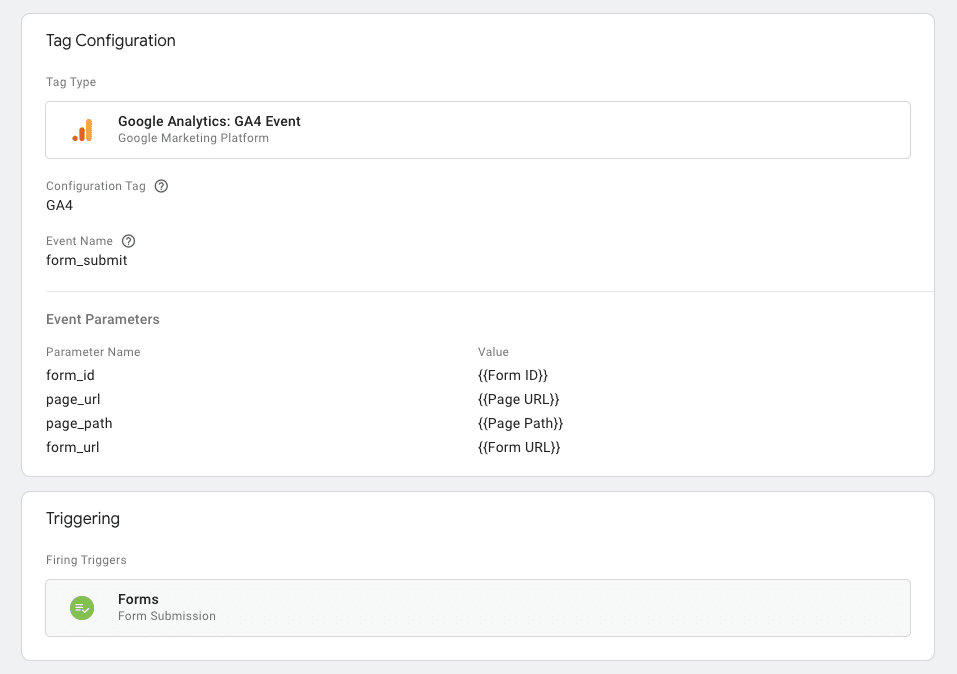957x674 pixels.
Task: Click the help icon beside Event Name
Action: pos(128,241)
